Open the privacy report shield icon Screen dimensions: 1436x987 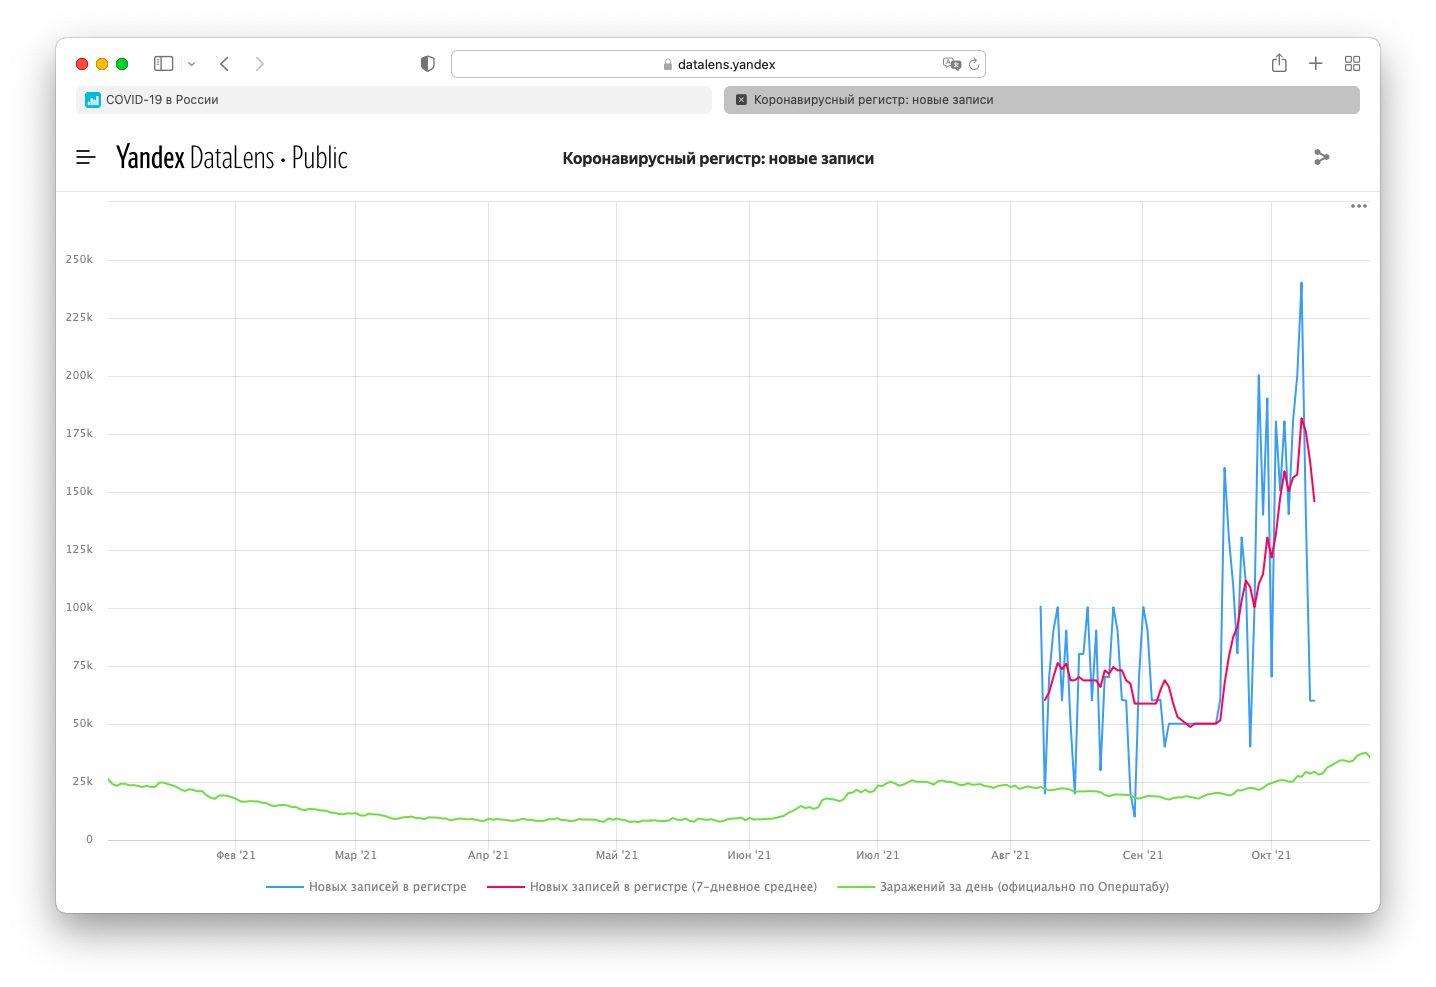428,64
